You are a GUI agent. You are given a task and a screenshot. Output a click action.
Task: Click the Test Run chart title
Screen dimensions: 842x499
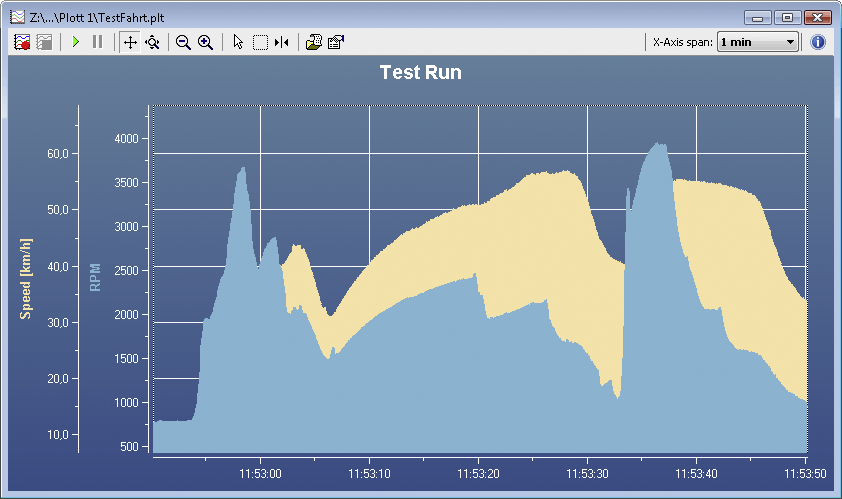(x=420, y=73)
